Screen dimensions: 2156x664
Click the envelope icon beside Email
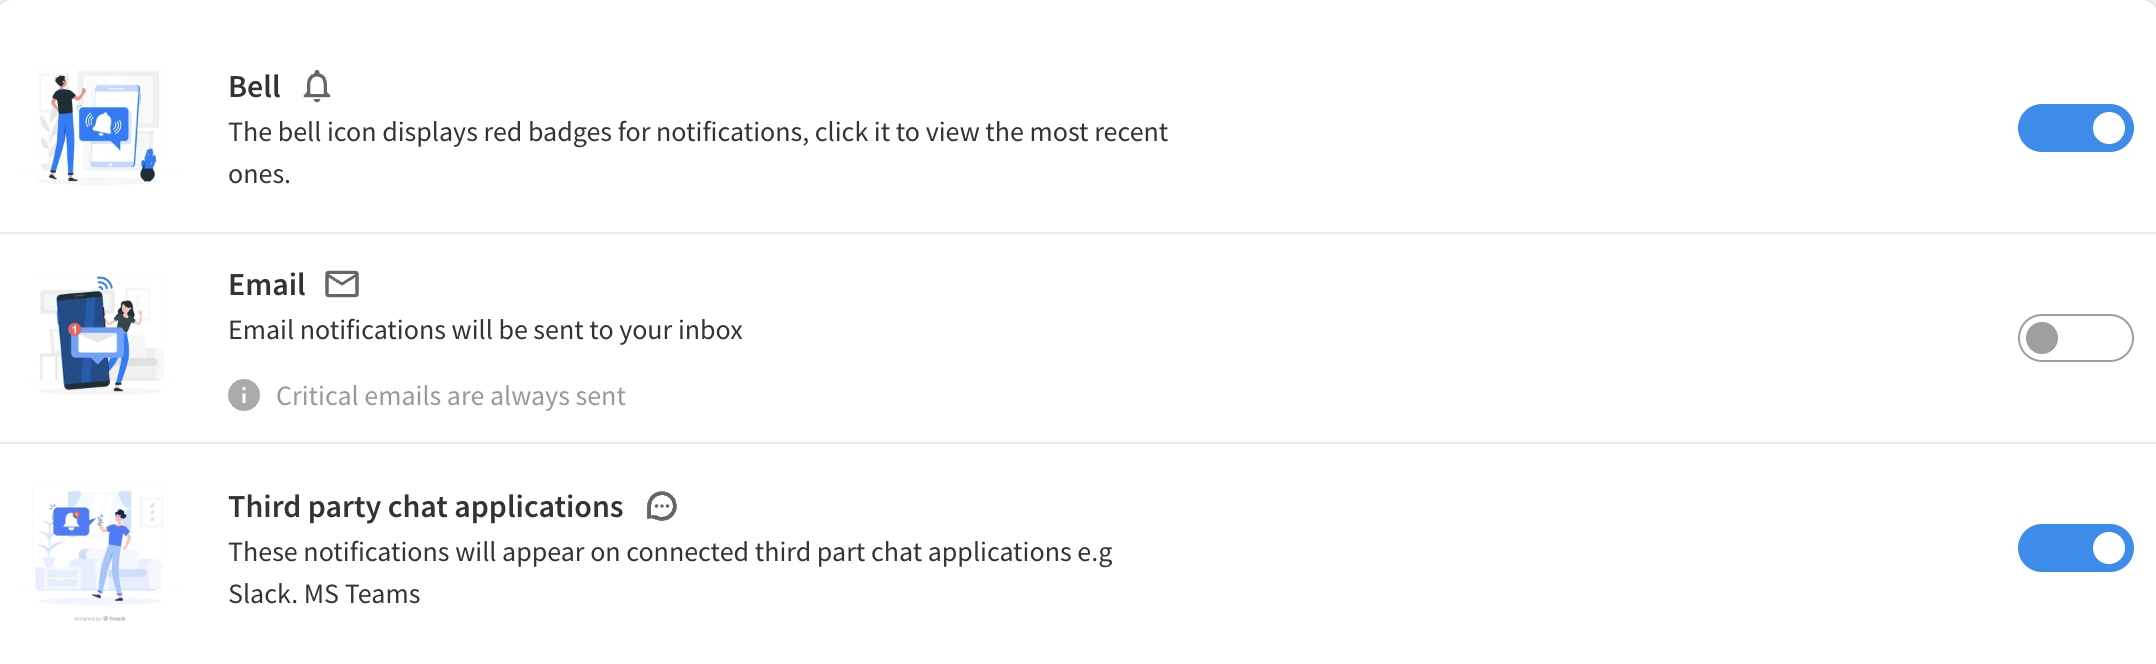342,284
